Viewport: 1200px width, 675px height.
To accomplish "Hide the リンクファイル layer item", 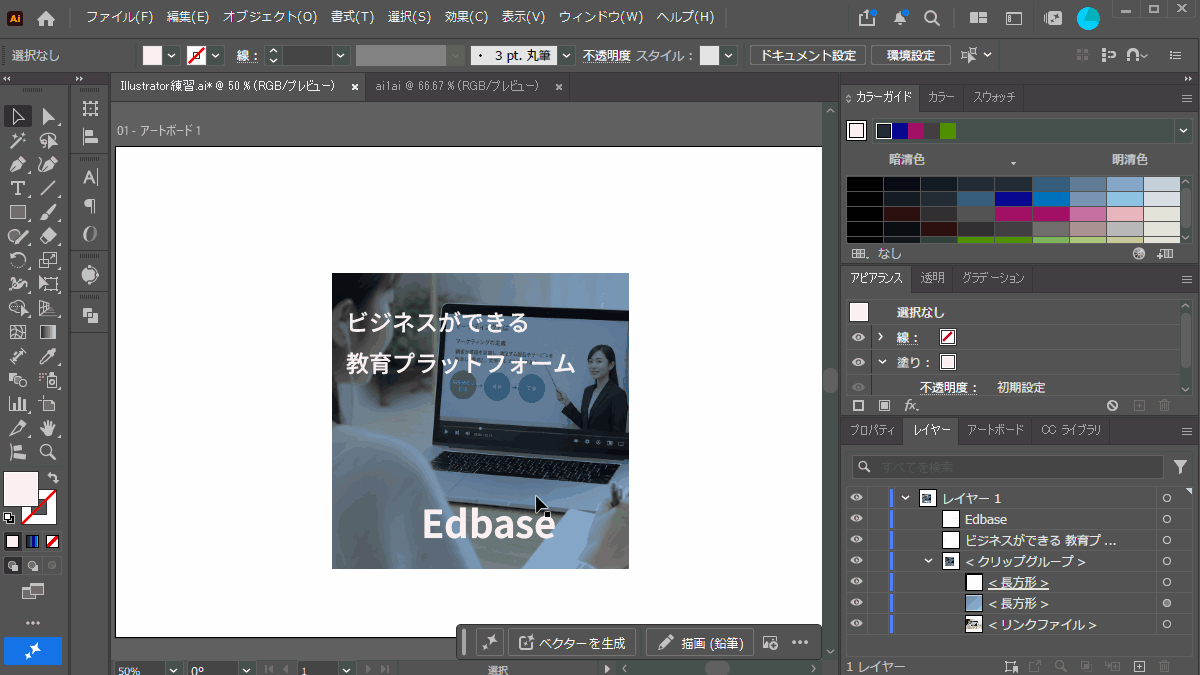I will [856, 624].
